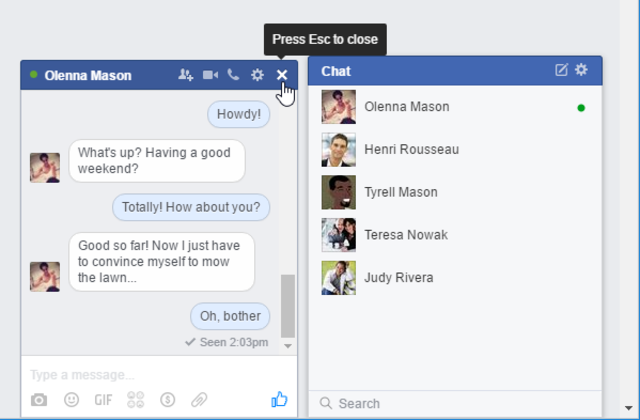Open chat with Judy Rivera
Viewport: 640px width, 420px height.
(x=455, y=278)
